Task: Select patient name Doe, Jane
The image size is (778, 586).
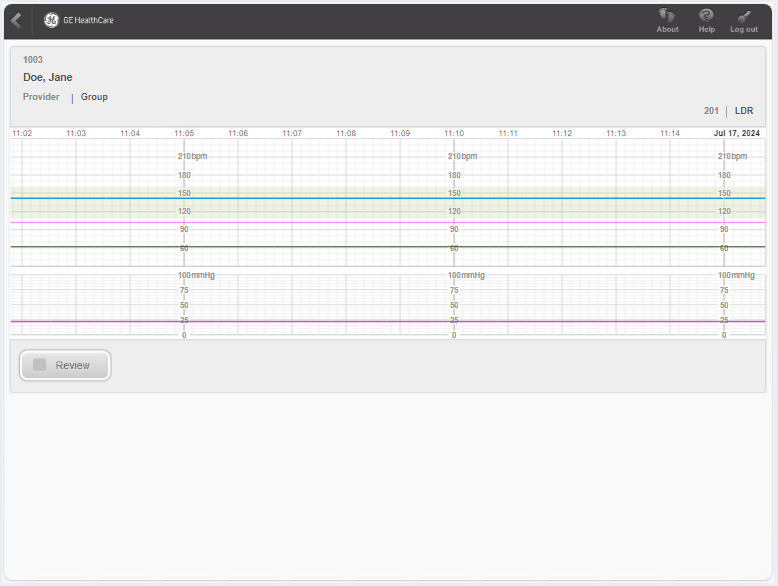Action: coord(48,77)
